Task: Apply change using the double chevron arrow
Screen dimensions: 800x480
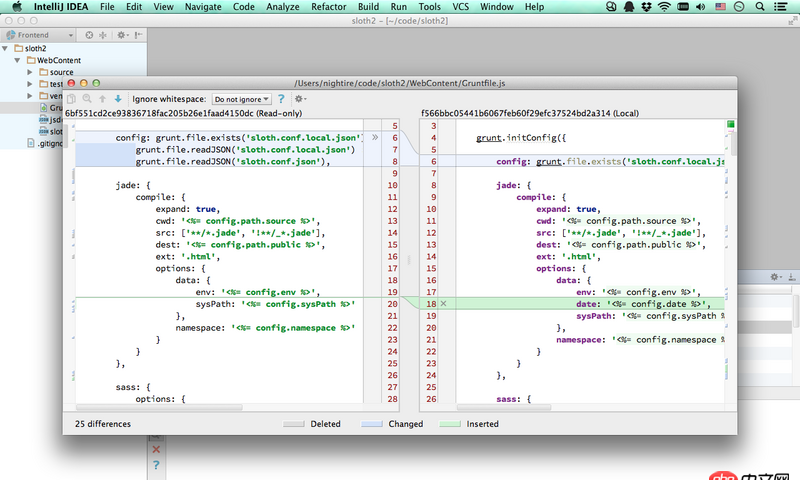Action: point(374,135)
